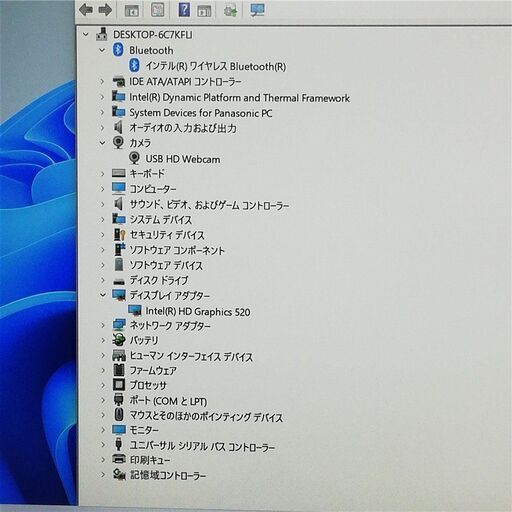Select the Bluetooth category icon
The image size is (512, 512).
pos(118,50)
